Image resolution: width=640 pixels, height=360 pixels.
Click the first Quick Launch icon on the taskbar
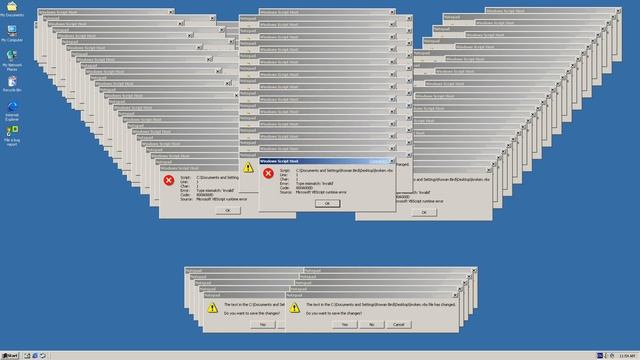click(x=27, y=356)
